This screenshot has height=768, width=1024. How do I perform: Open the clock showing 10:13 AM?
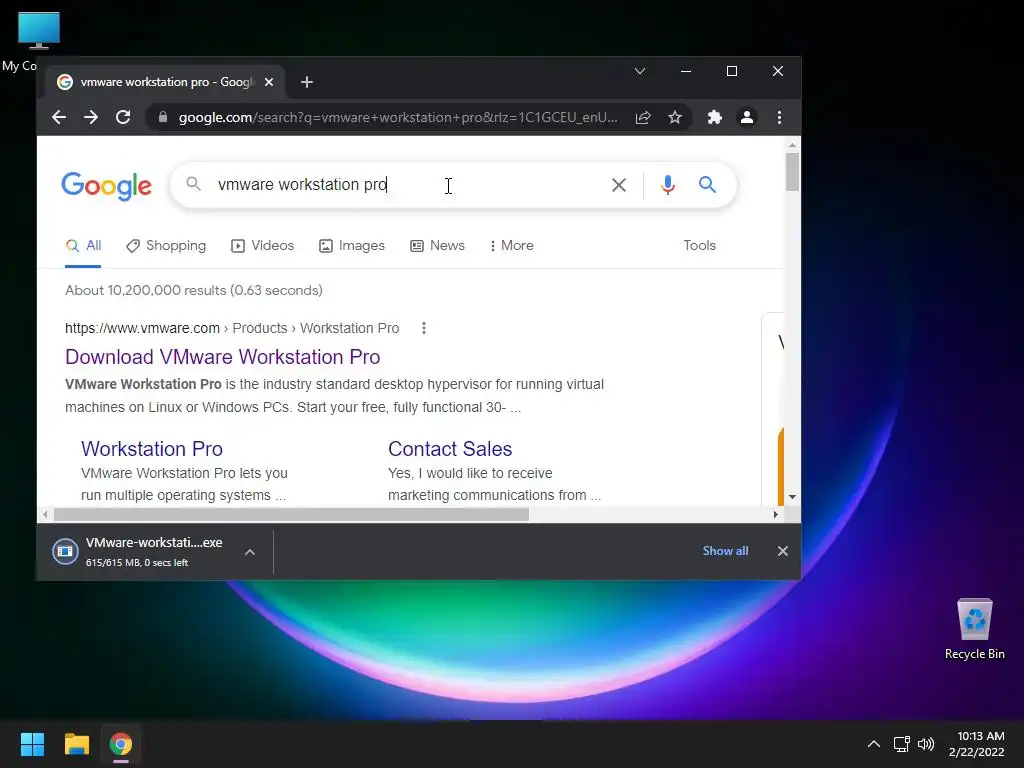pos(977,744)
